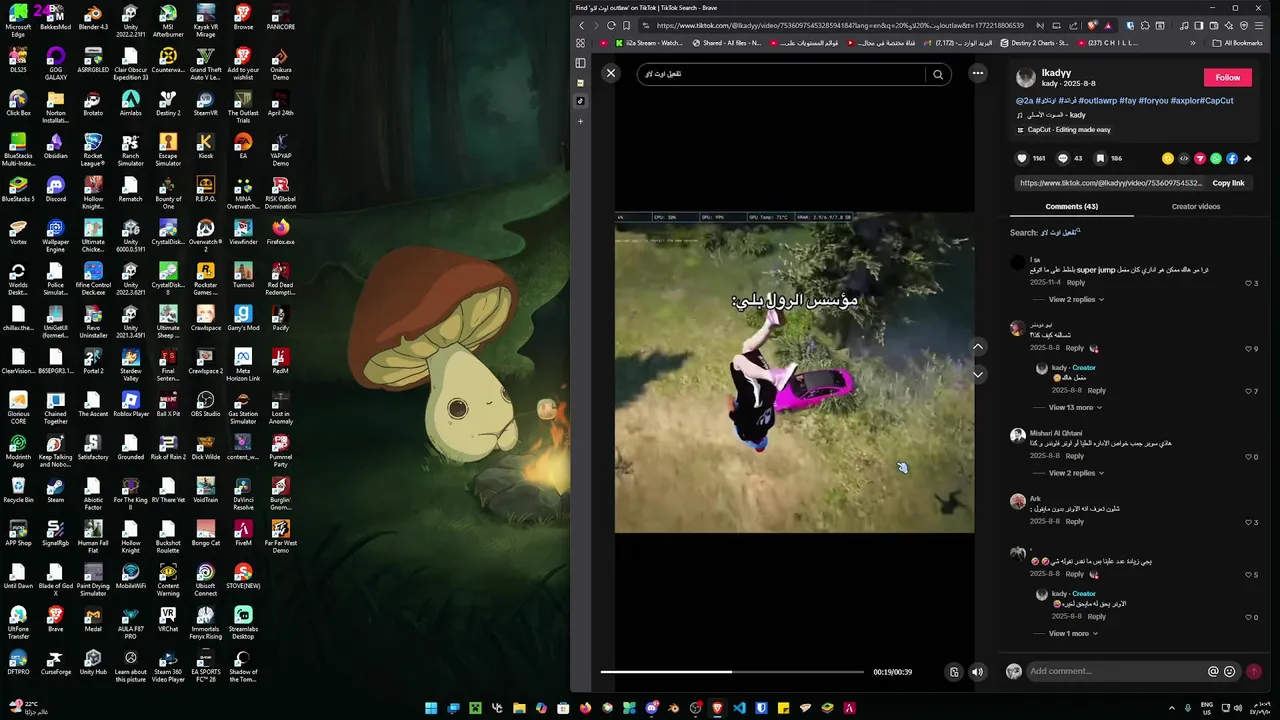Open the Shared - All files bookmark
This screenshot has height=720, width=1280.
727,43
